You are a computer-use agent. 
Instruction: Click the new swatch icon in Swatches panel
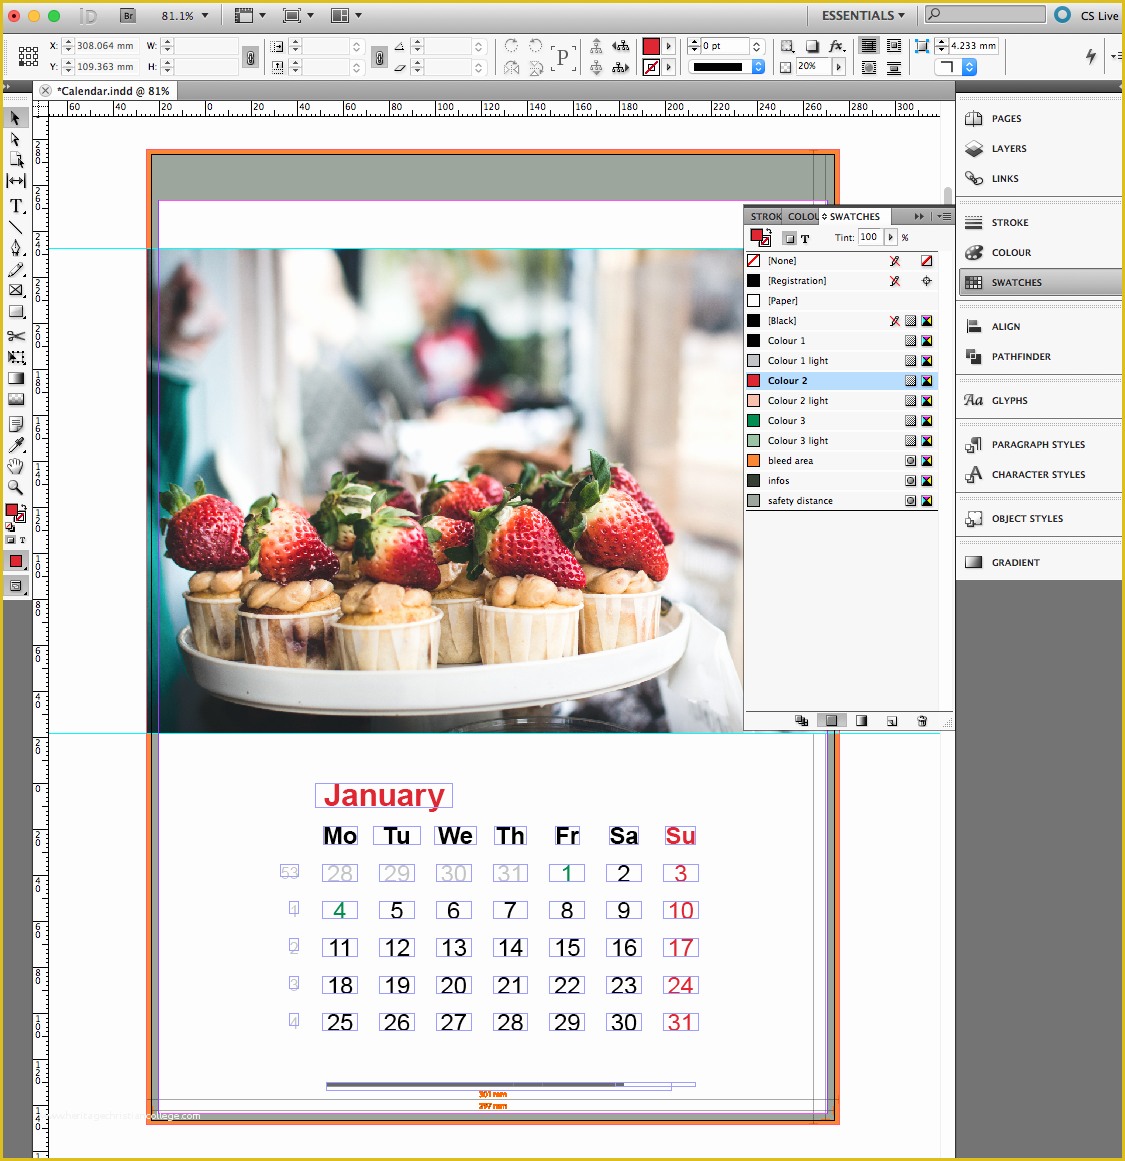point(892,720)
